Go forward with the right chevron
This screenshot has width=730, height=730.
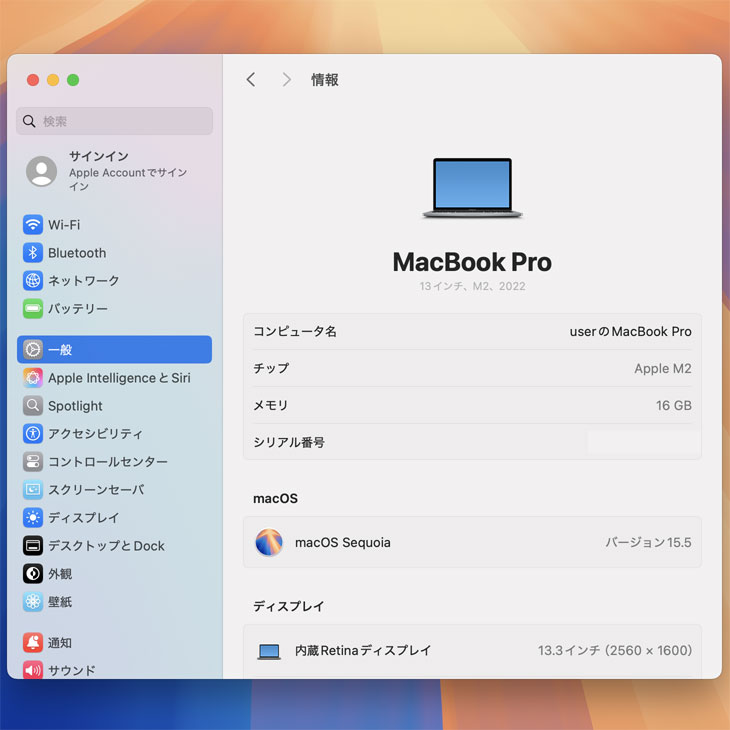[287, 80]
